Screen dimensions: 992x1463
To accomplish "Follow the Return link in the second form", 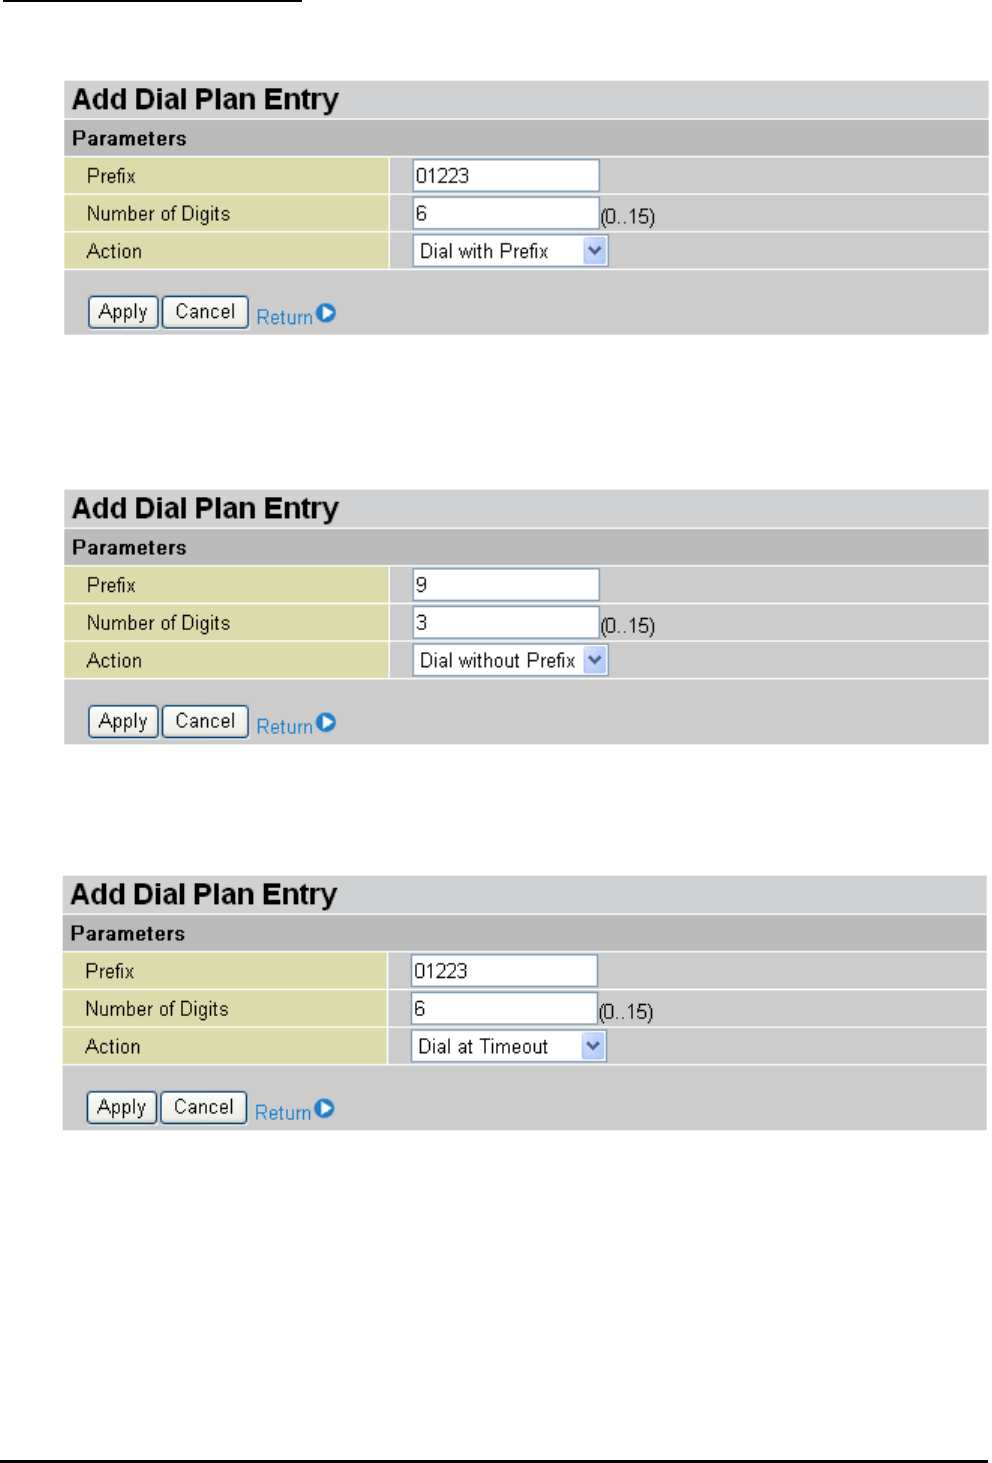I will pos(284,727).
